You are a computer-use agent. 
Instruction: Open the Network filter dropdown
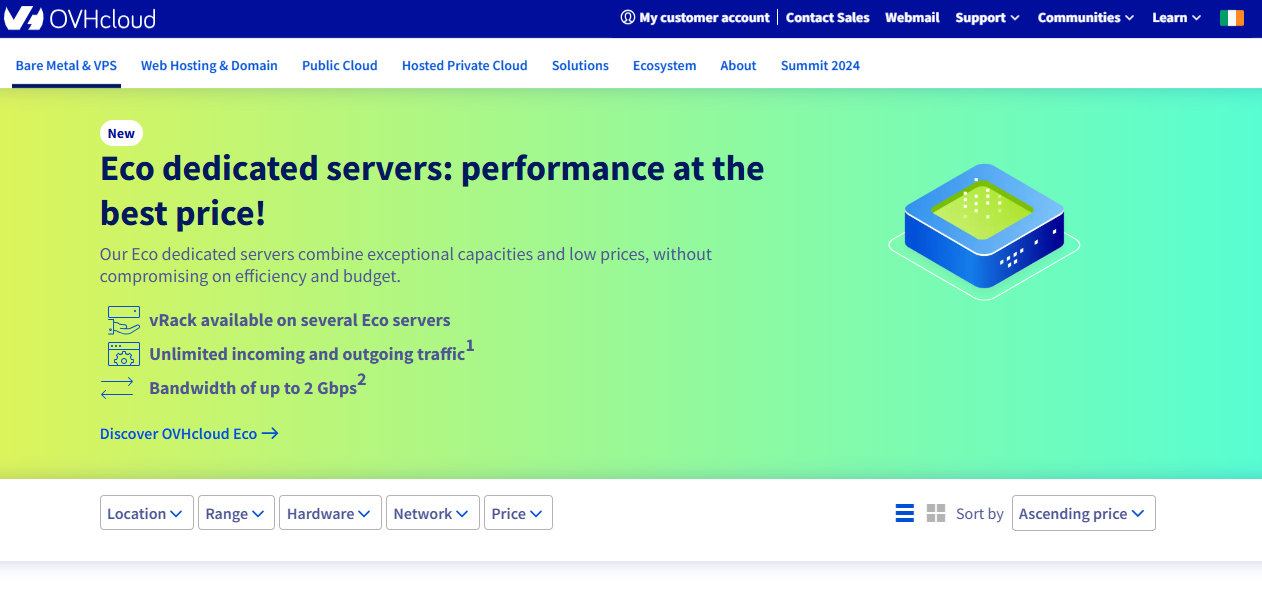432,512
